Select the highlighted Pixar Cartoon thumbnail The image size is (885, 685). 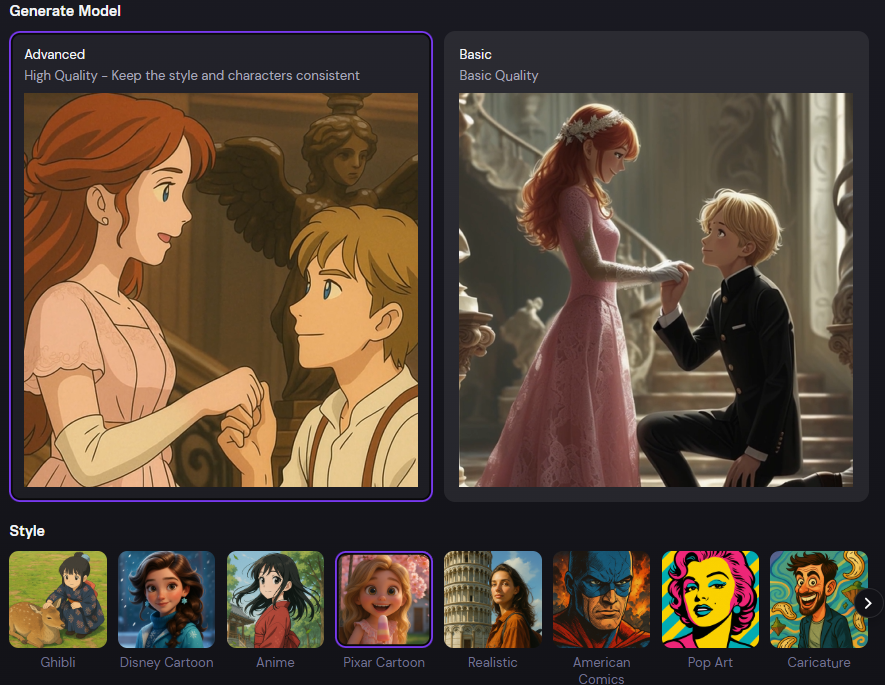384,599
